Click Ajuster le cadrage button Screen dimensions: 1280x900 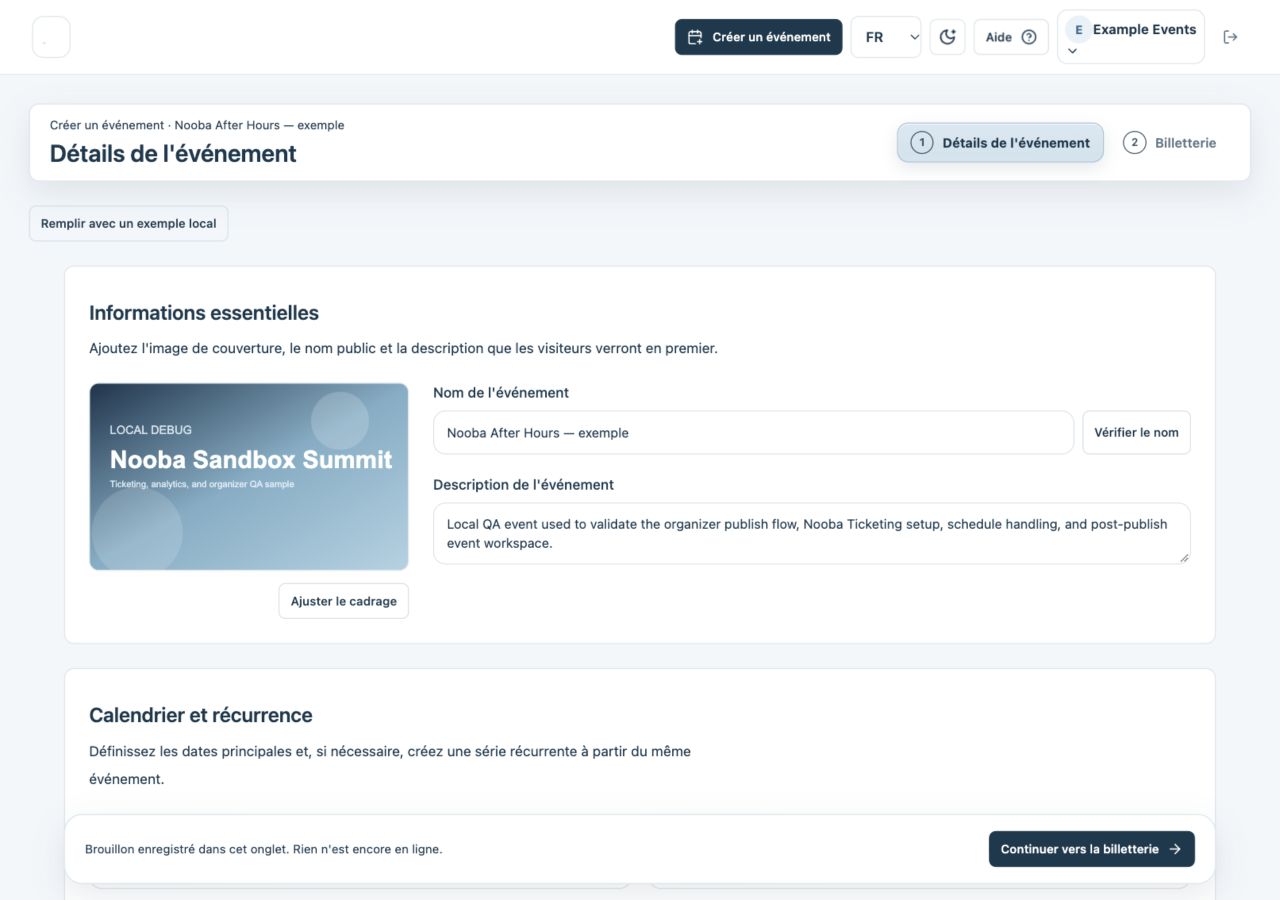click(344, 601)
